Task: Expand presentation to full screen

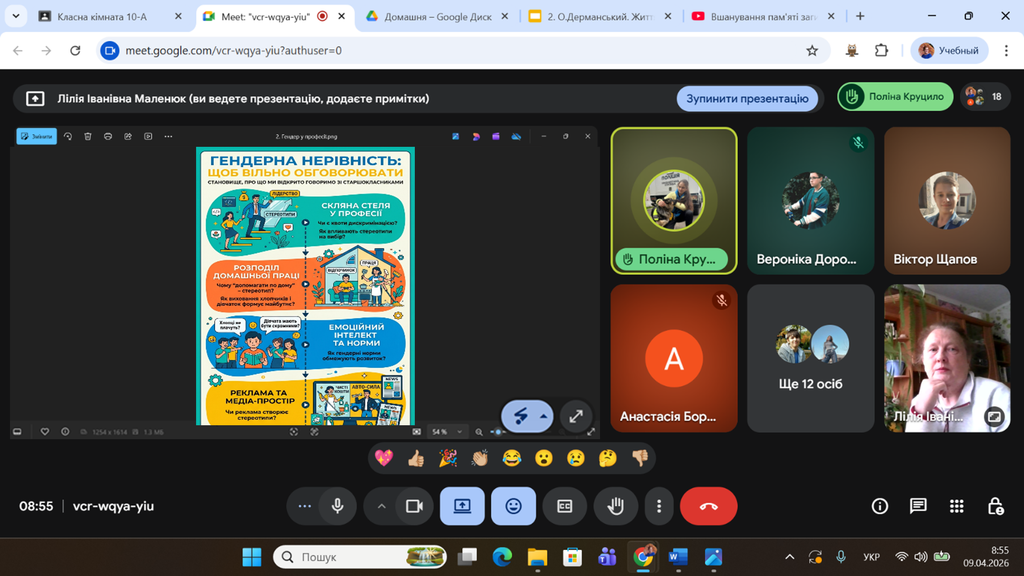Action: [x=576, y=416]
